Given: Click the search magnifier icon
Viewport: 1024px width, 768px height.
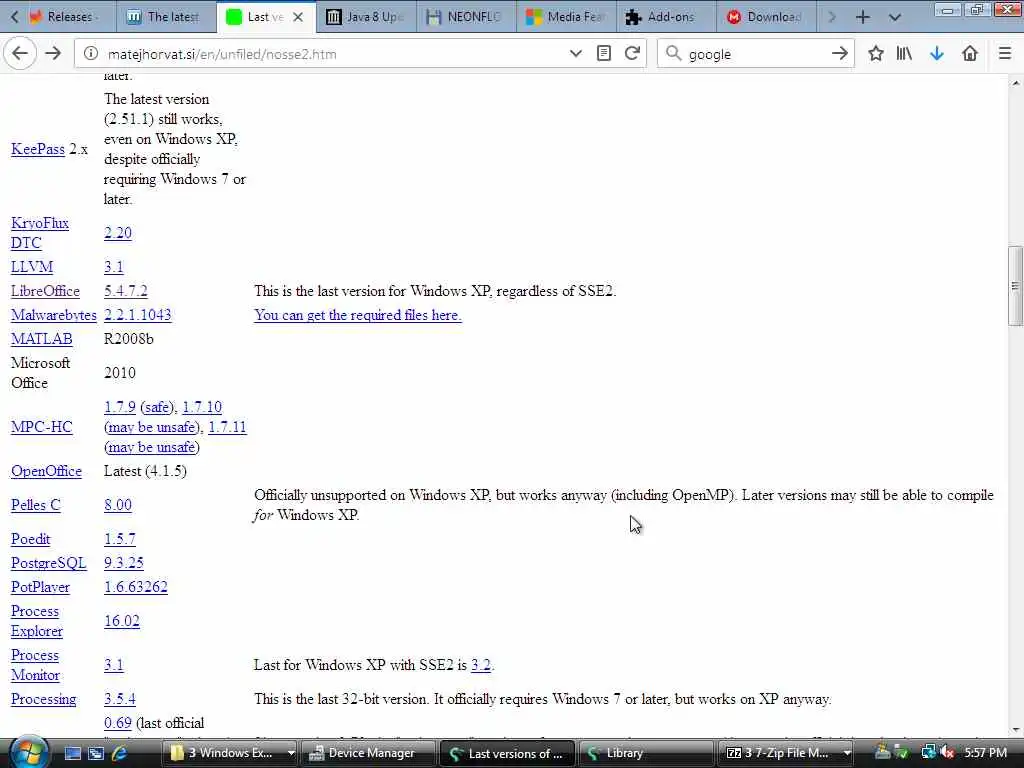Looking at the screenshot, I should [673, 54].
